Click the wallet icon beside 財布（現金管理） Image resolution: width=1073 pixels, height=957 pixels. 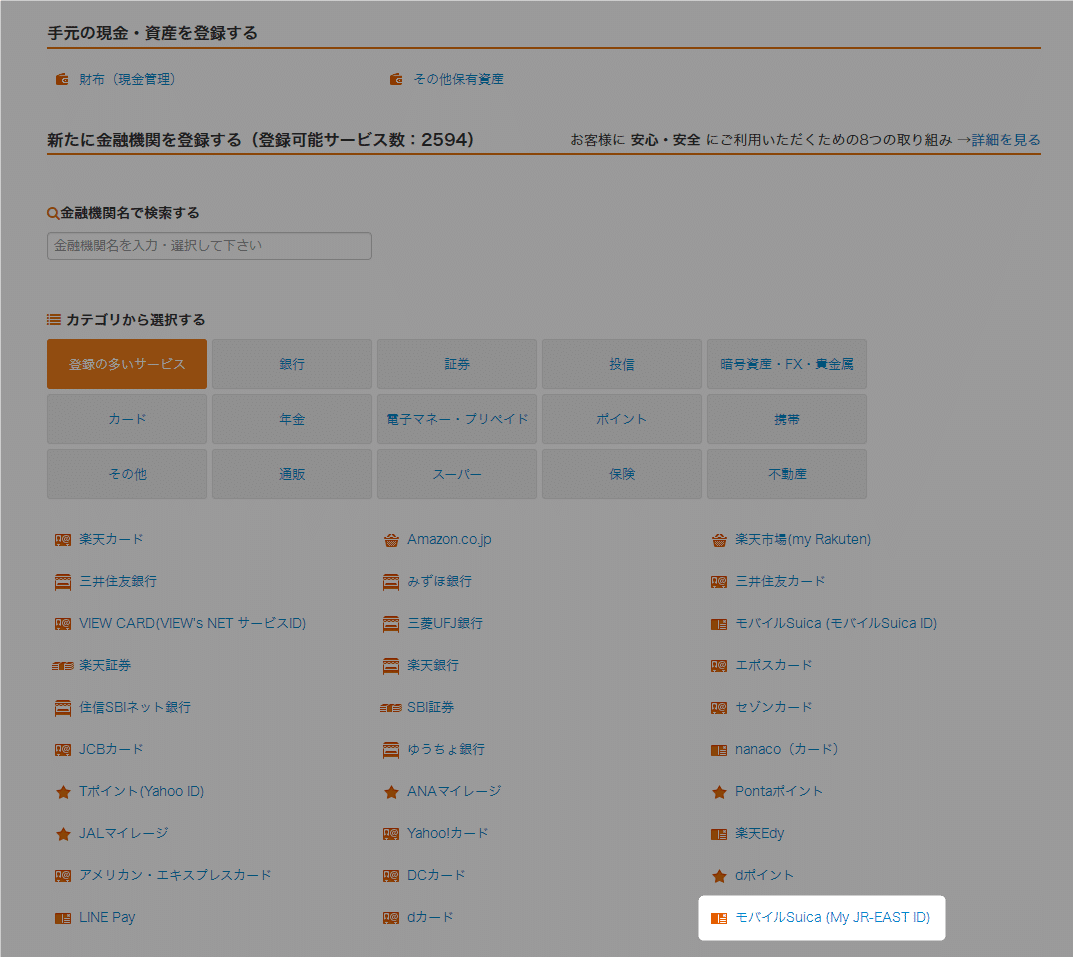point(62,79)
